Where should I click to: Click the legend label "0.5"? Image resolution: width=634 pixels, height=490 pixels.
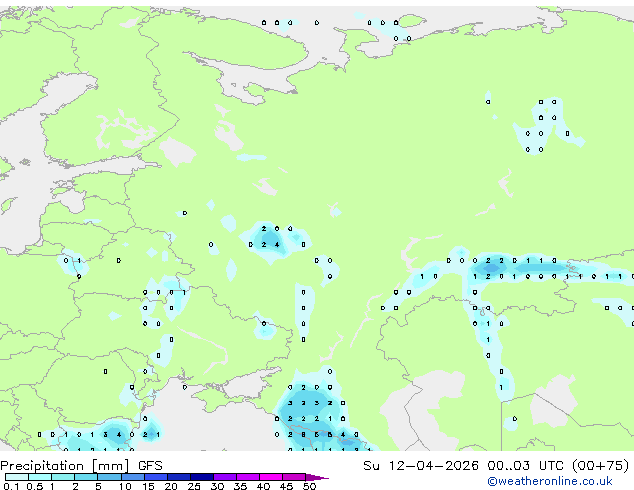coord(35,486)
